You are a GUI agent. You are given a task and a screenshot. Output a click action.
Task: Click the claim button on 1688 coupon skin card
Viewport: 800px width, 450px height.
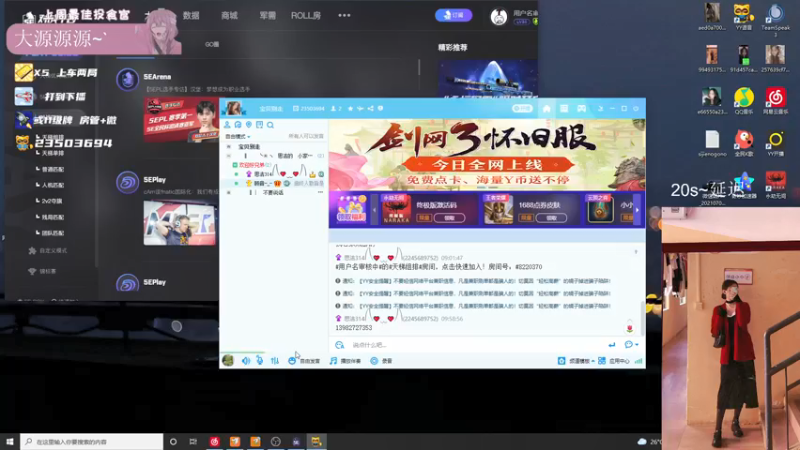click(552, 218)
